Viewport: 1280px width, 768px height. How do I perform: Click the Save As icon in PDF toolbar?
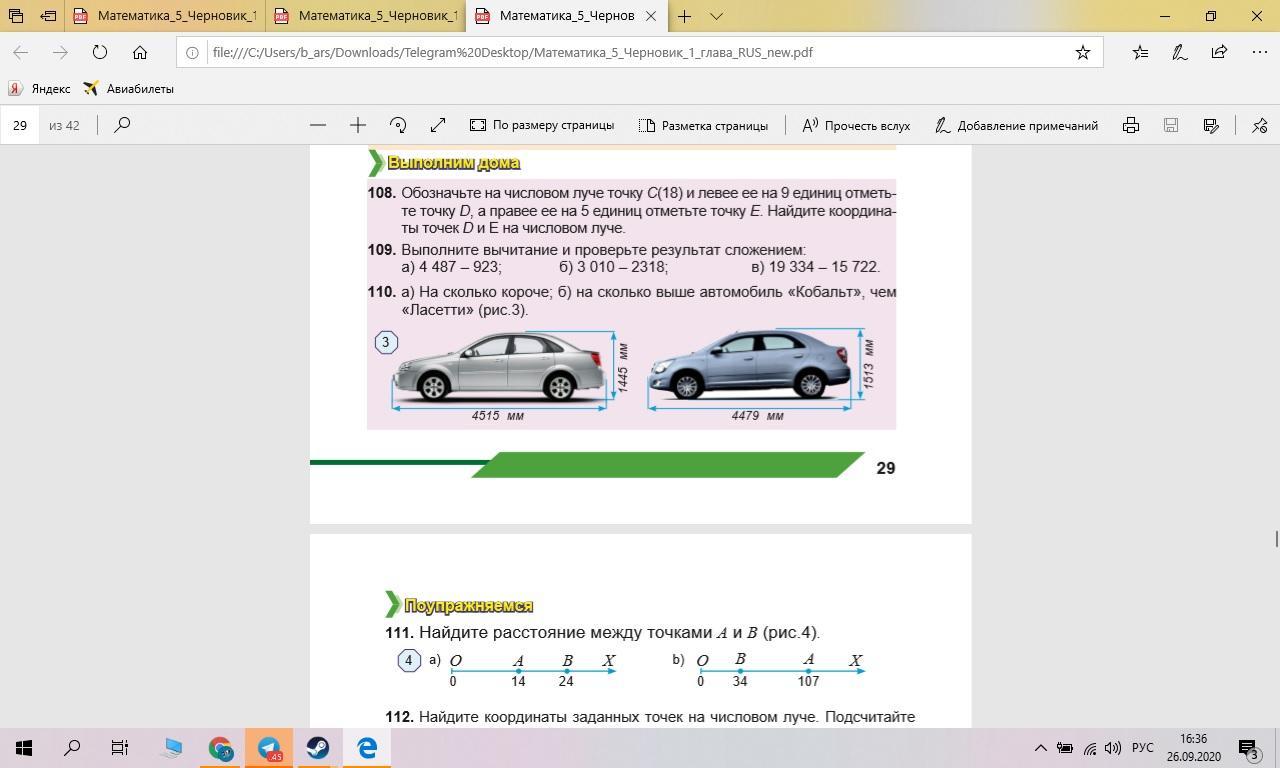(1211, 125)
